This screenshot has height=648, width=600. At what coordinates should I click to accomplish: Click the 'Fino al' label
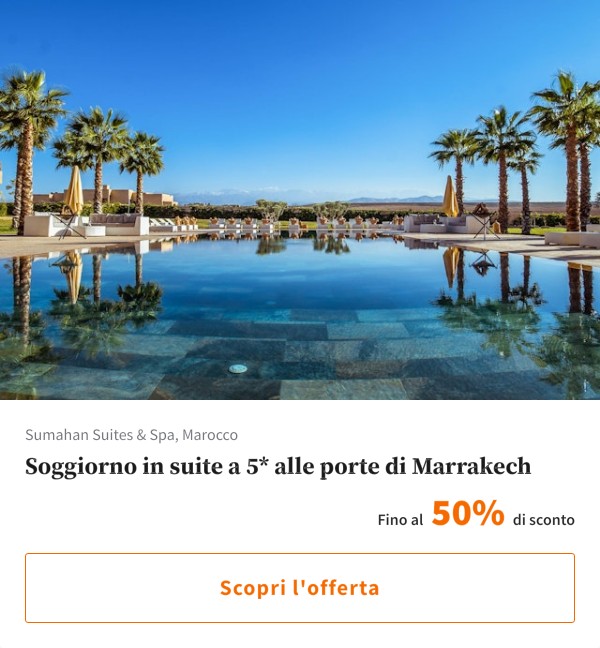400,520
